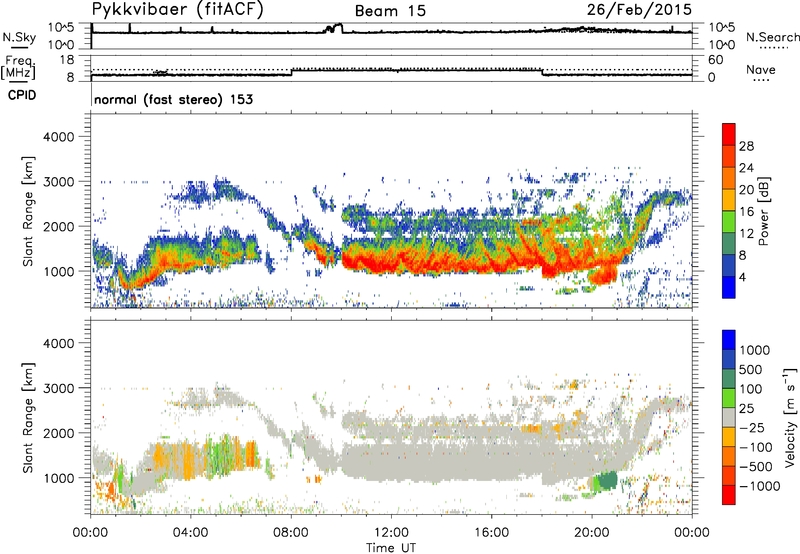Click the red -1000 velocity colorbar swatch

tap(729, 495)
